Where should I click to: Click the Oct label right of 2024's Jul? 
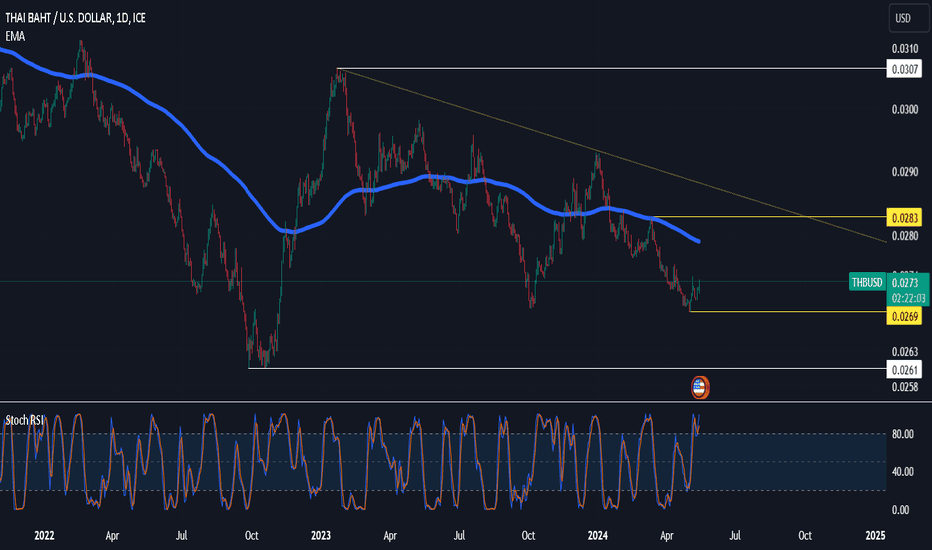pos(805,535)
